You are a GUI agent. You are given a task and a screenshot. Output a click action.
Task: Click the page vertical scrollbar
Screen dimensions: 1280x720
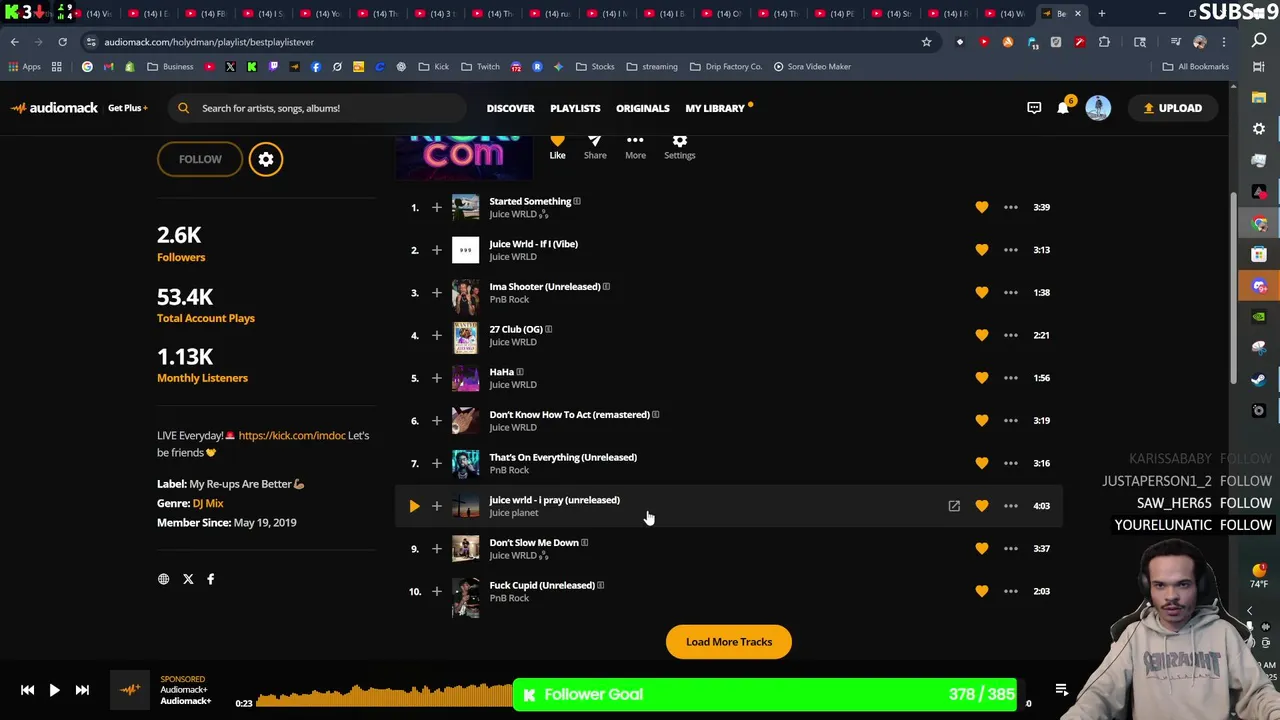pos(1232,290)
